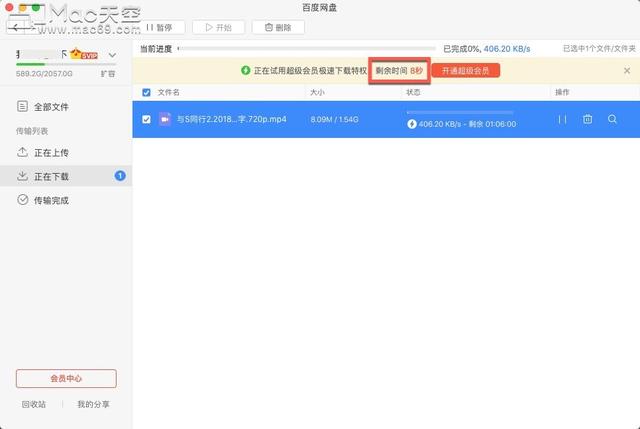Click the SVIP crown badge
Image resolution: width=640 pixels, height=429 pixels.
(84, 54)
